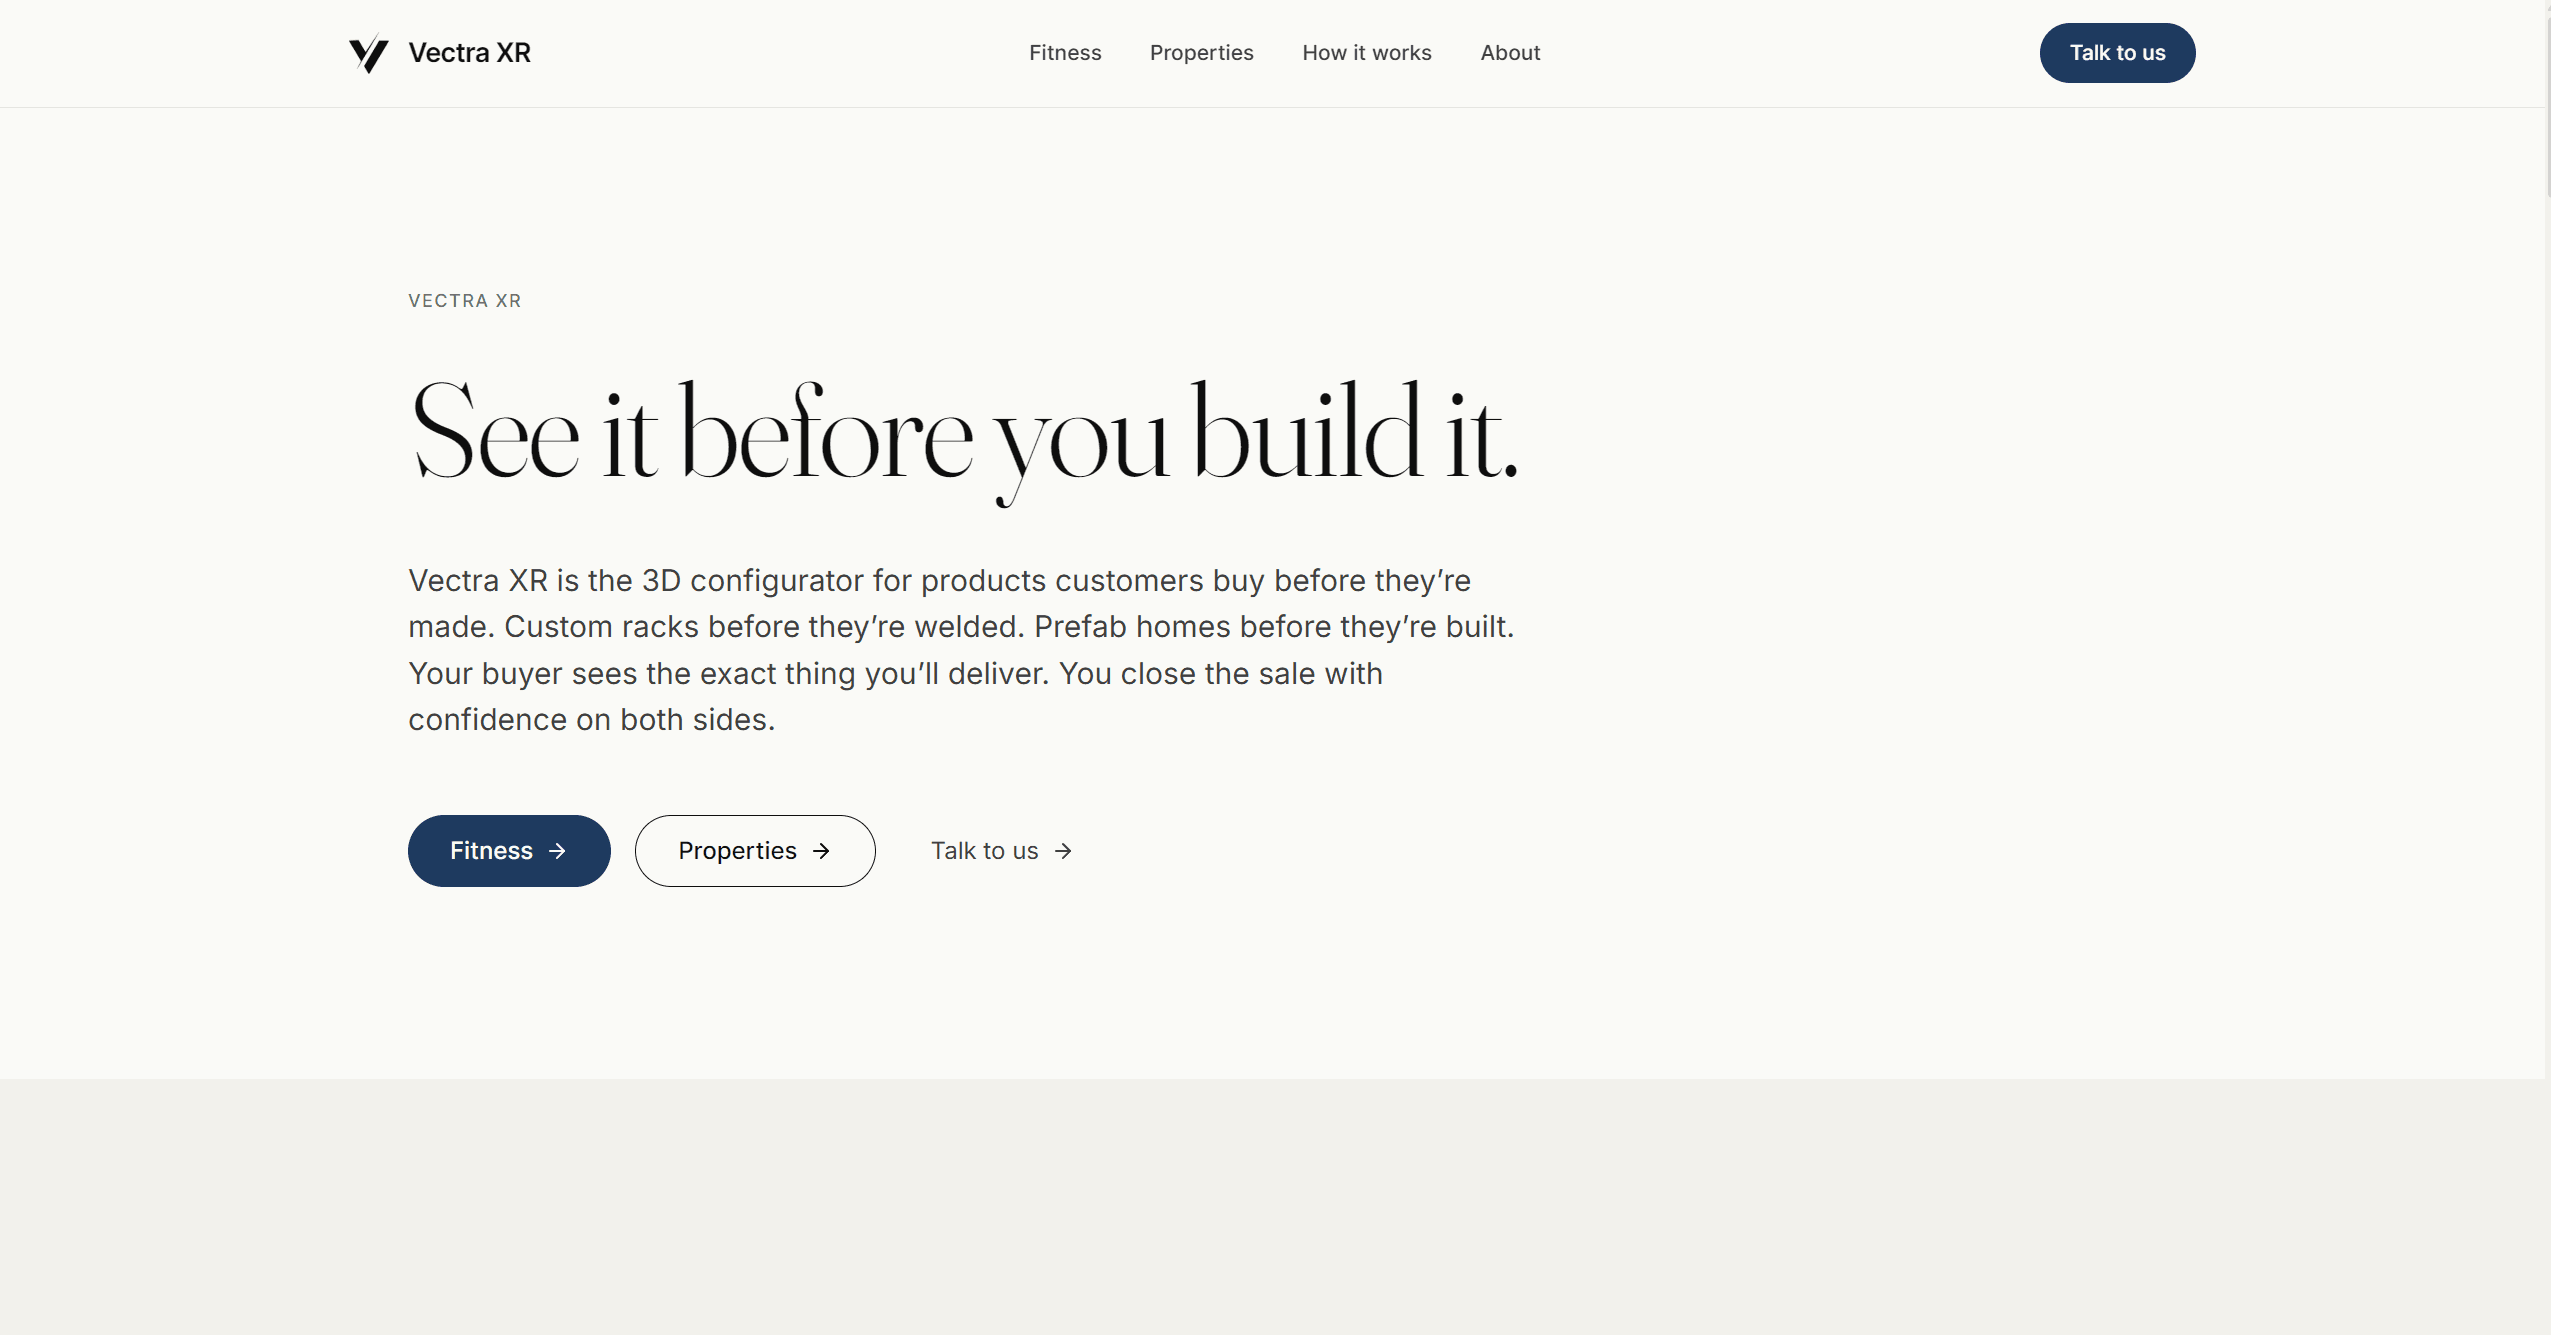Go to How it works page
The height and width of the screenshot is (1335, 2551).
[x=1366, y=53]
